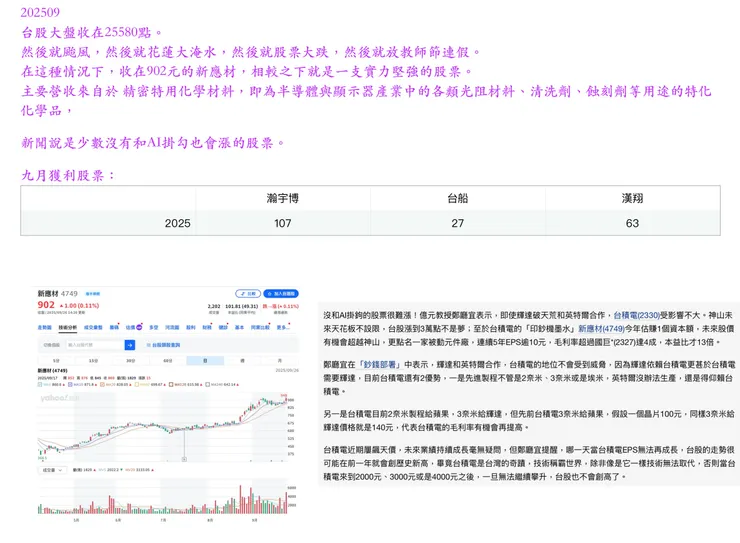Click the stock code input field
740x543 pixels.
(95, 345)
